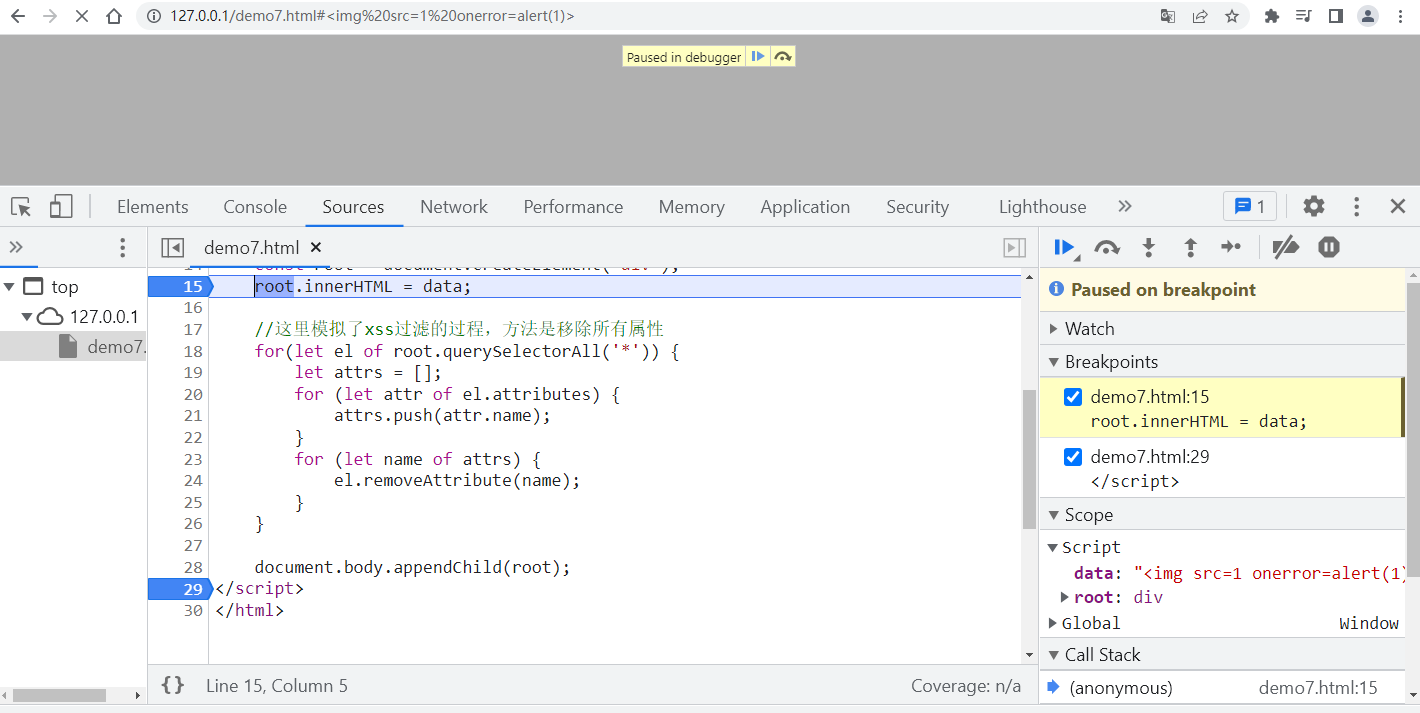Switch to the Elements tab
The height and width of the screenshot is (713, 1420).
coord(153,207)
